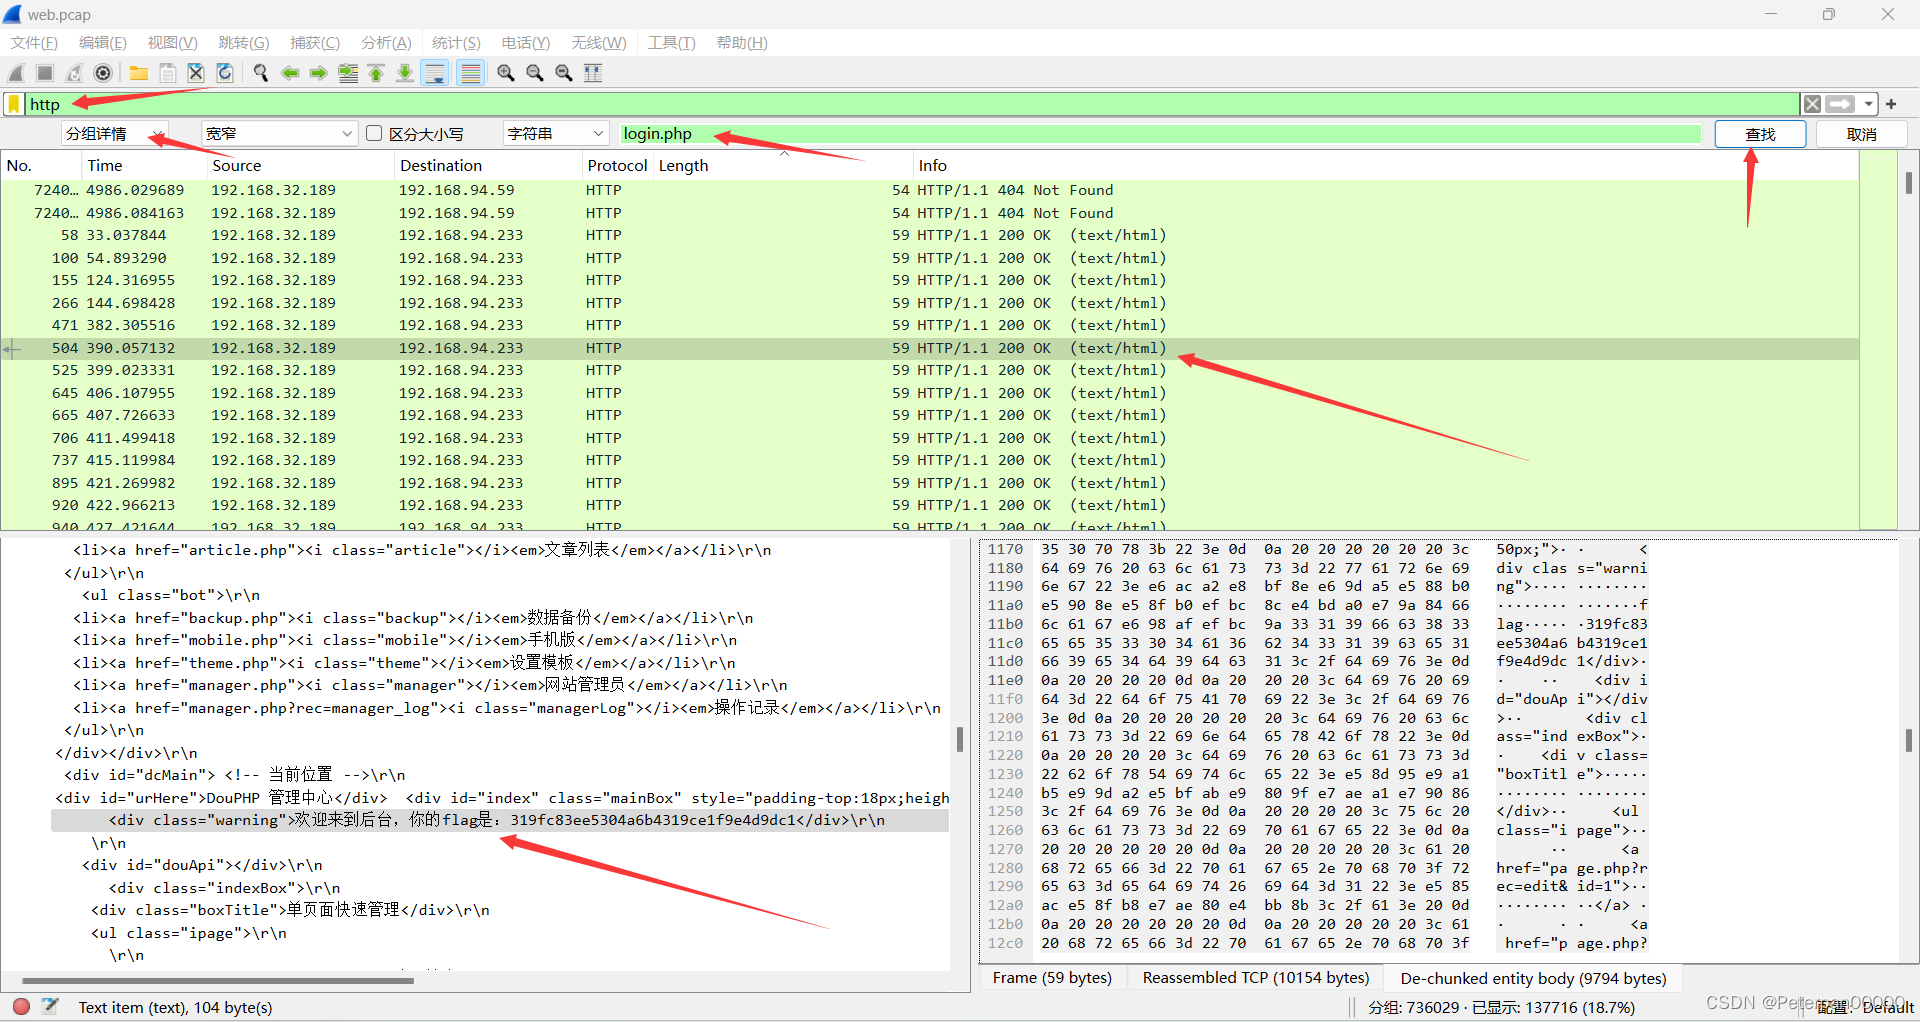This screenshot has height=1022, width=1920.
Task: Select hex offset row 11b0
Action: coord(1317,624)
